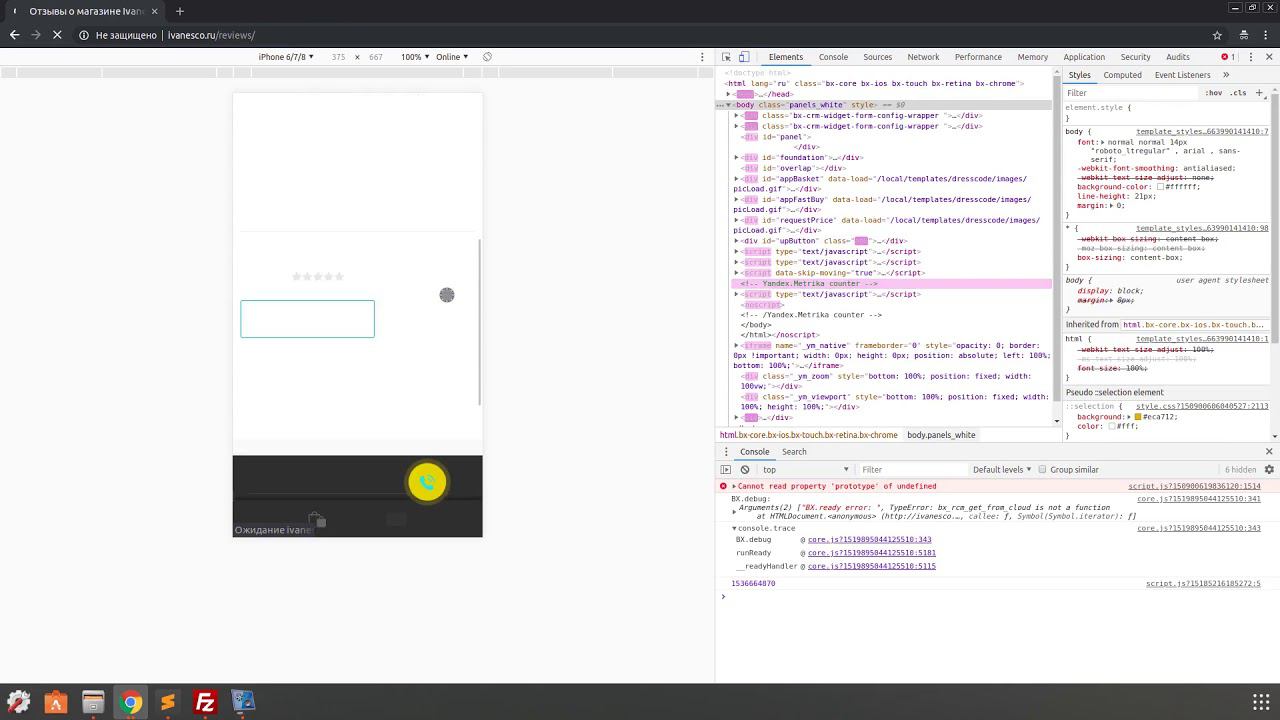Open script.js?150900619836120:1514 source link
The width and height of the screenshot is (1280, 720).
(x=1194, y=486)
